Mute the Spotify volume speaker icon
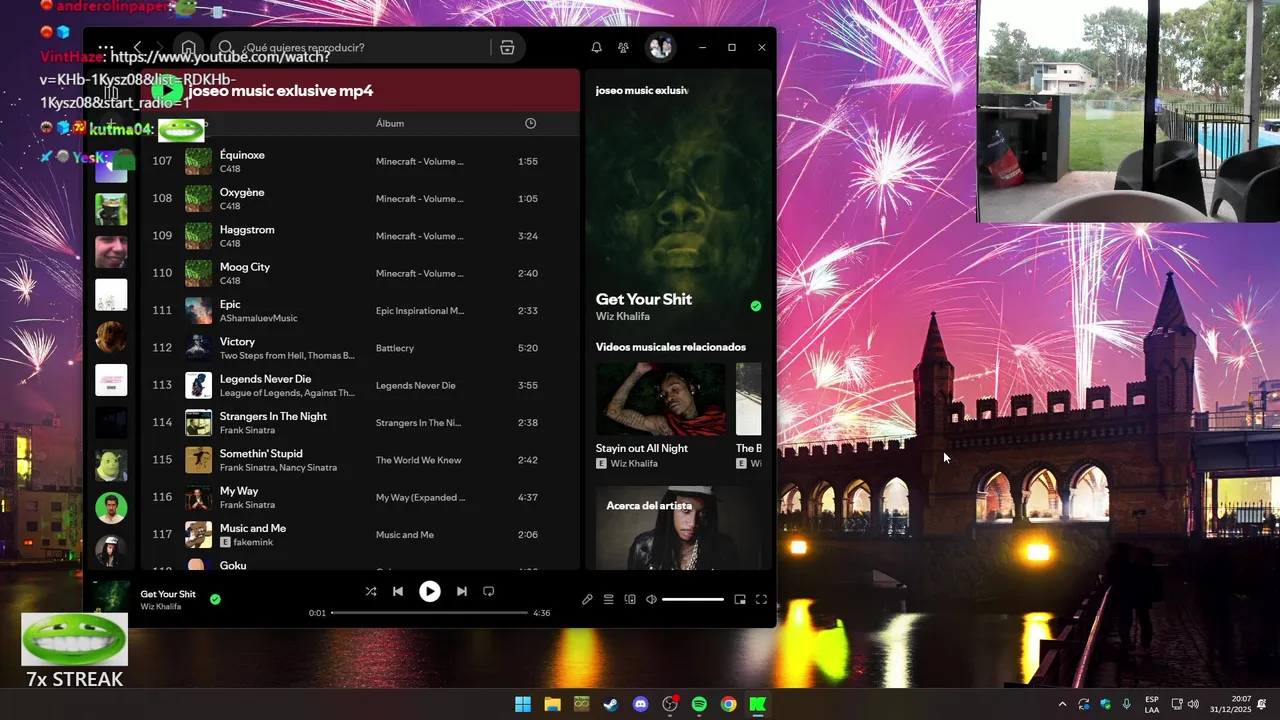 pyautogui.click(x=651, y=599)
